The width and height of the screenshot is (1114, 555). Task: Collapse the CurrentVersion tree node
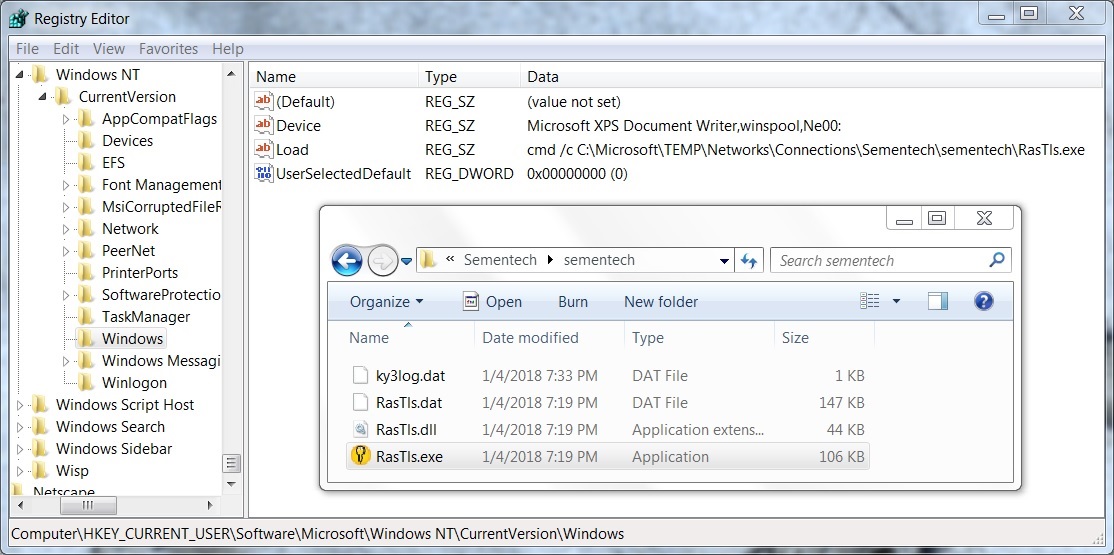coord(43,97)
